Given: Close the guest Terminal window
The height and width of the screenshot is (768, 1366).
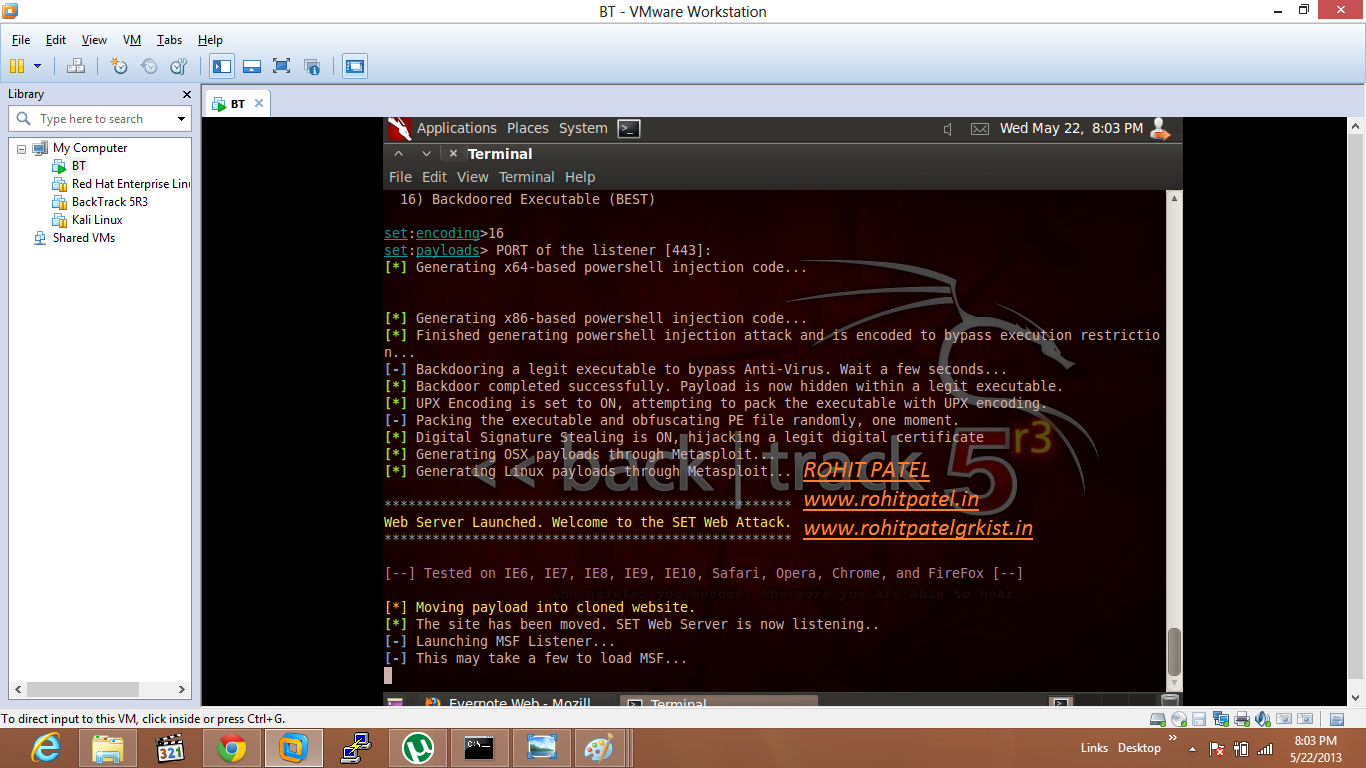Looking at the screenshot, I should tap(453, 154).
